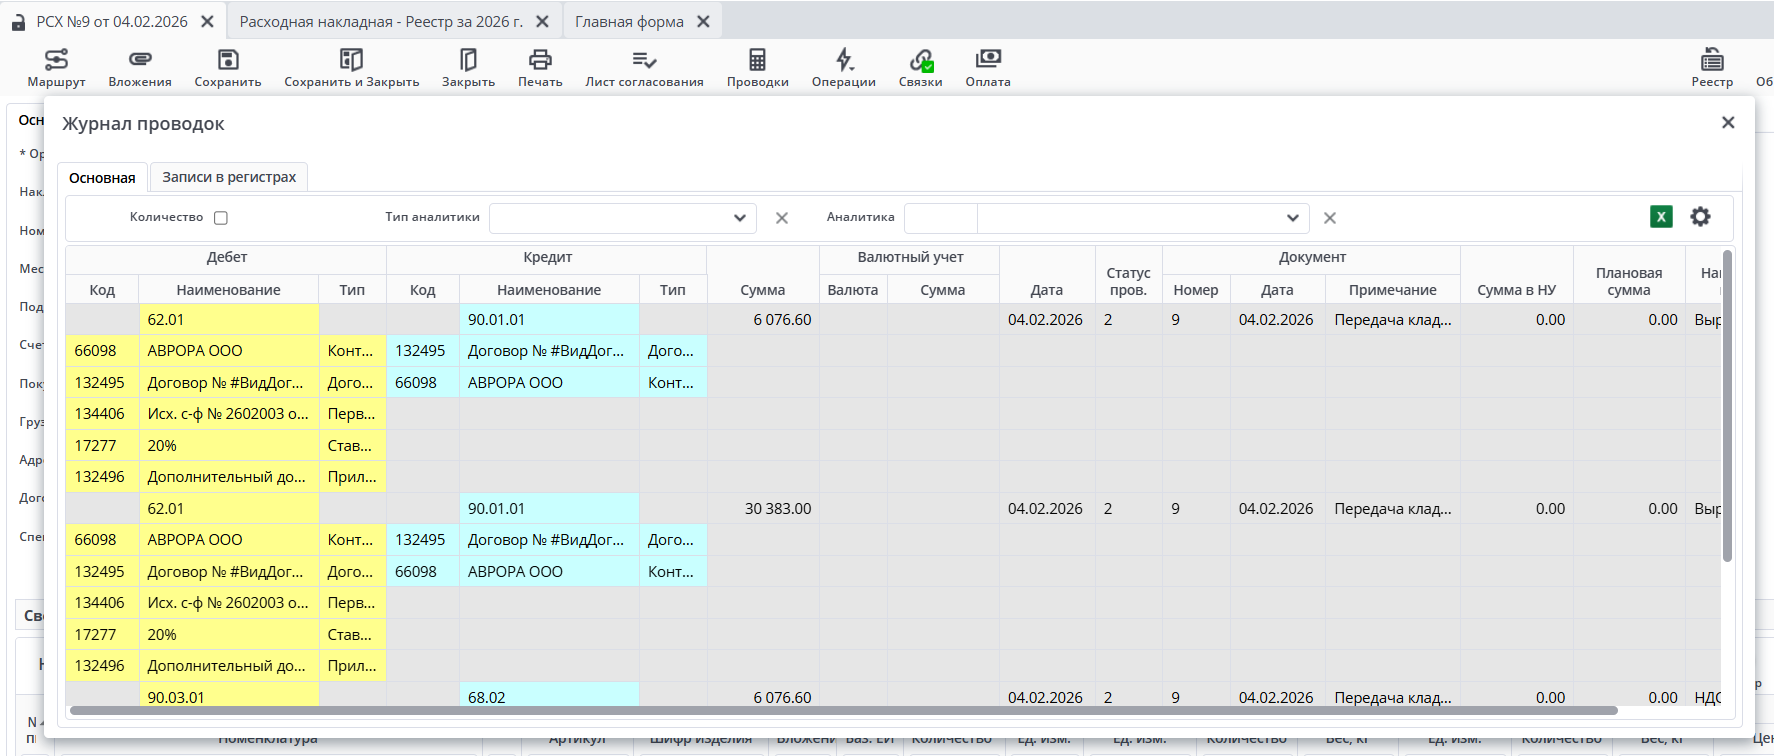Click the Печать printer icon
This screenshot has height=756, width=1774.
point(540,60)
